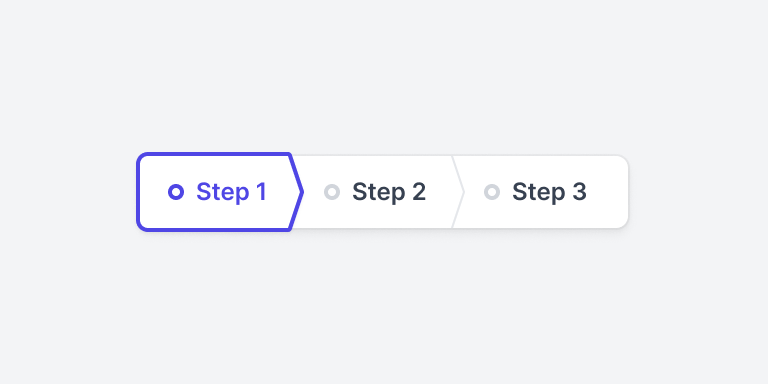Switch to the Step 3 segment
This screenshot has width=768, height=384.
(x=541, y=192)
